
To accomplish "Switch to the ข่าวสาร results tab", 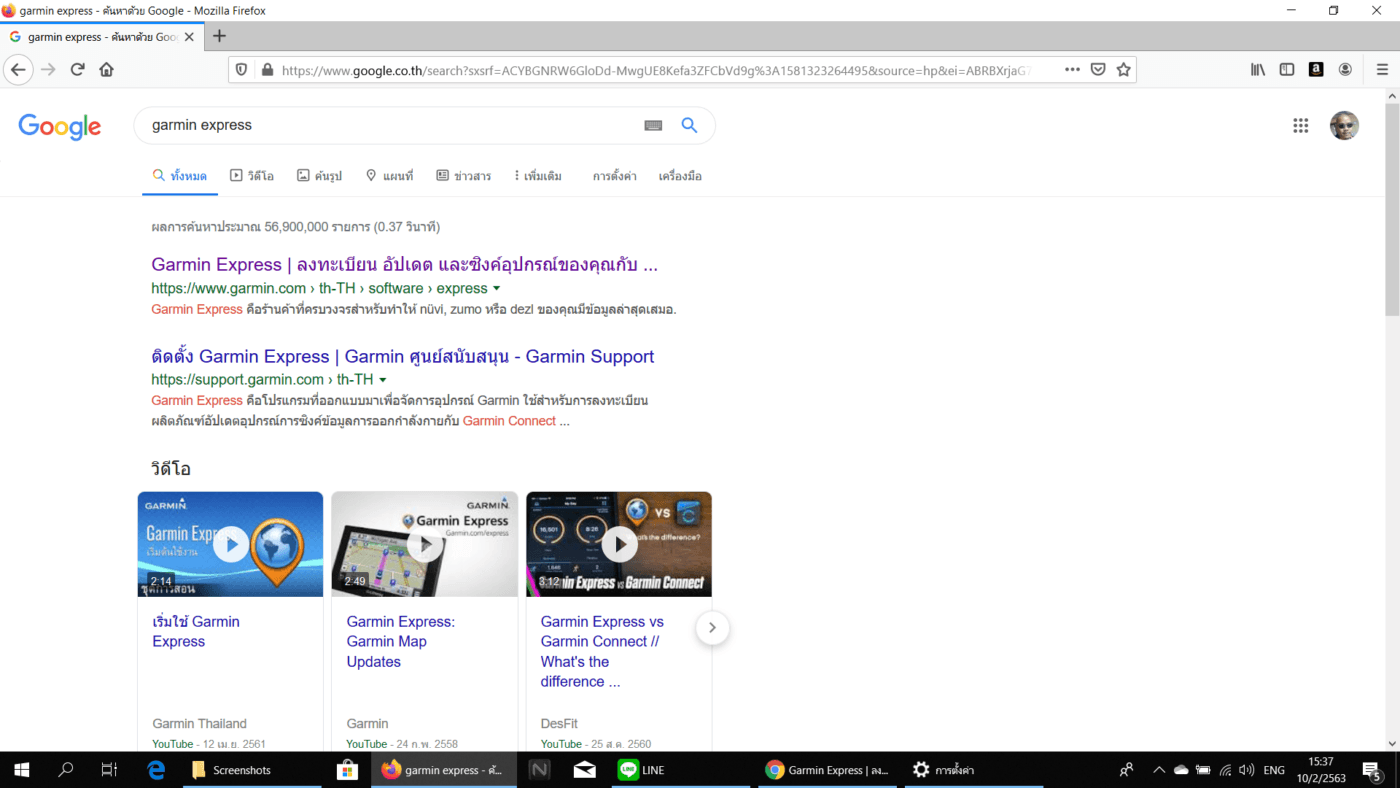I will [x=464, y=176].
